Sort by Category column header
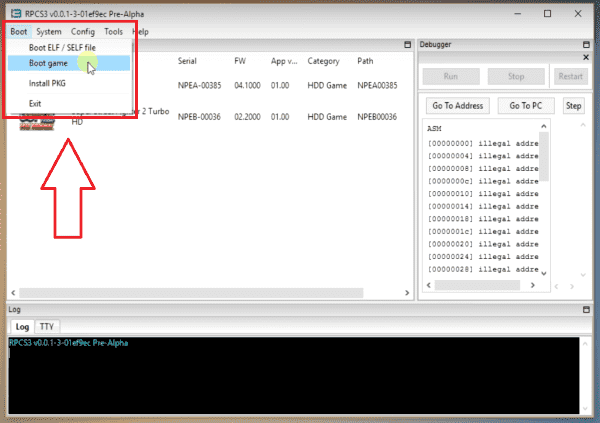Image resolution: width=600 pixels, height=423 pixels. pyautogui.click(x=323, y=61)
